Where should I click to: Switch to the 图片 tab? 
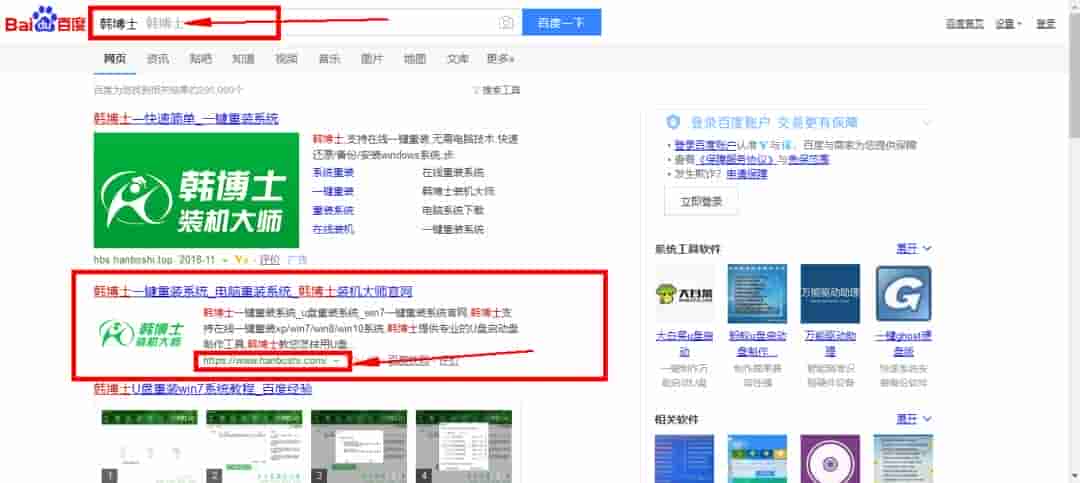click(x=371, y=59)
